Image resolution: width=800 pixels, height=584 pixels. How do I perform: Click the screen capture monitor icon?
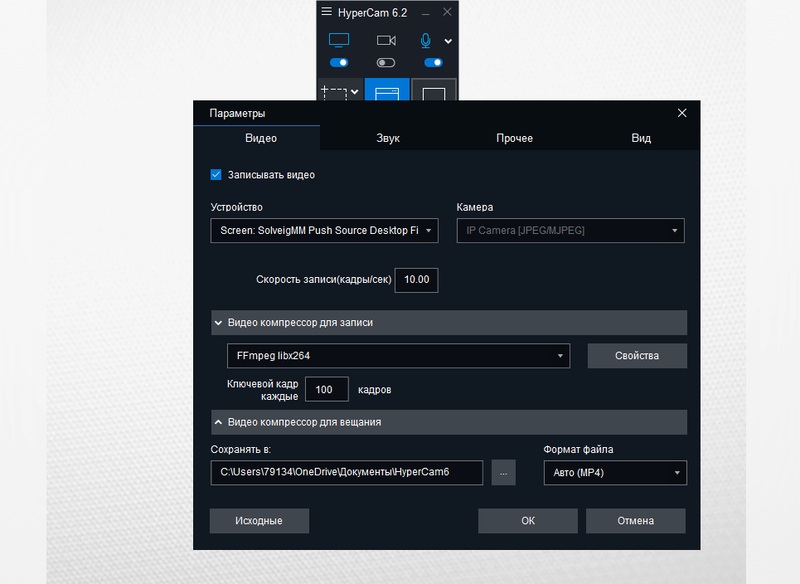[339, 40]
